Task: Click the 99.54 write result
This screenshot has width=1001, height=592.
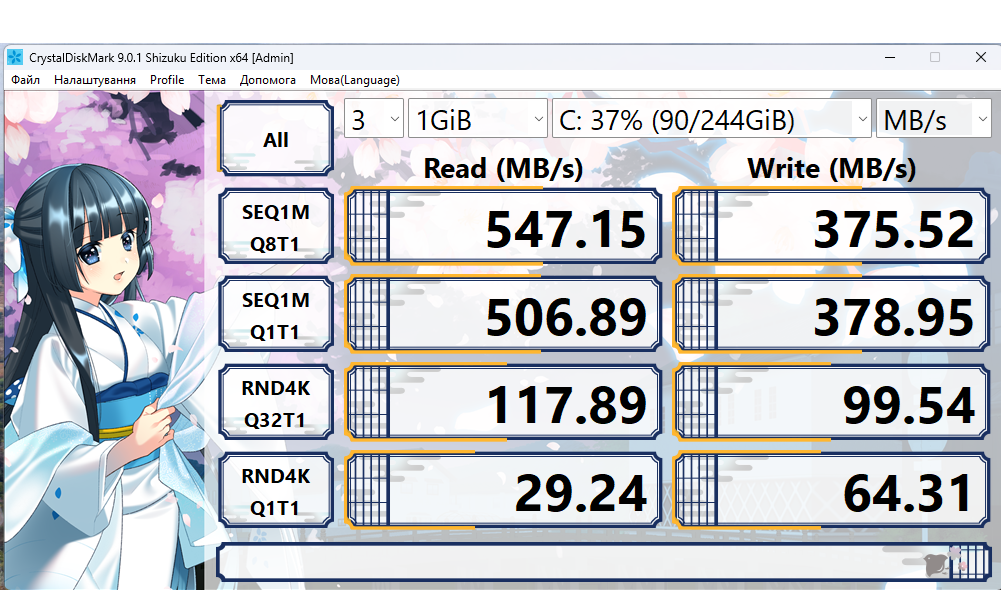Action: [832, 403]
